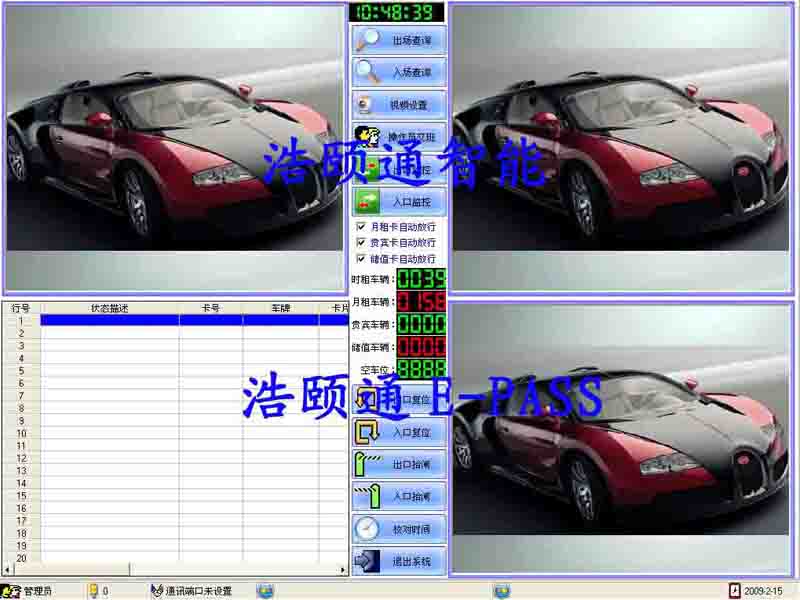Toggle the 储值卡自动放行 checkbox
Image resolution: width=800 pixels, height=600 pixels.
361,259
